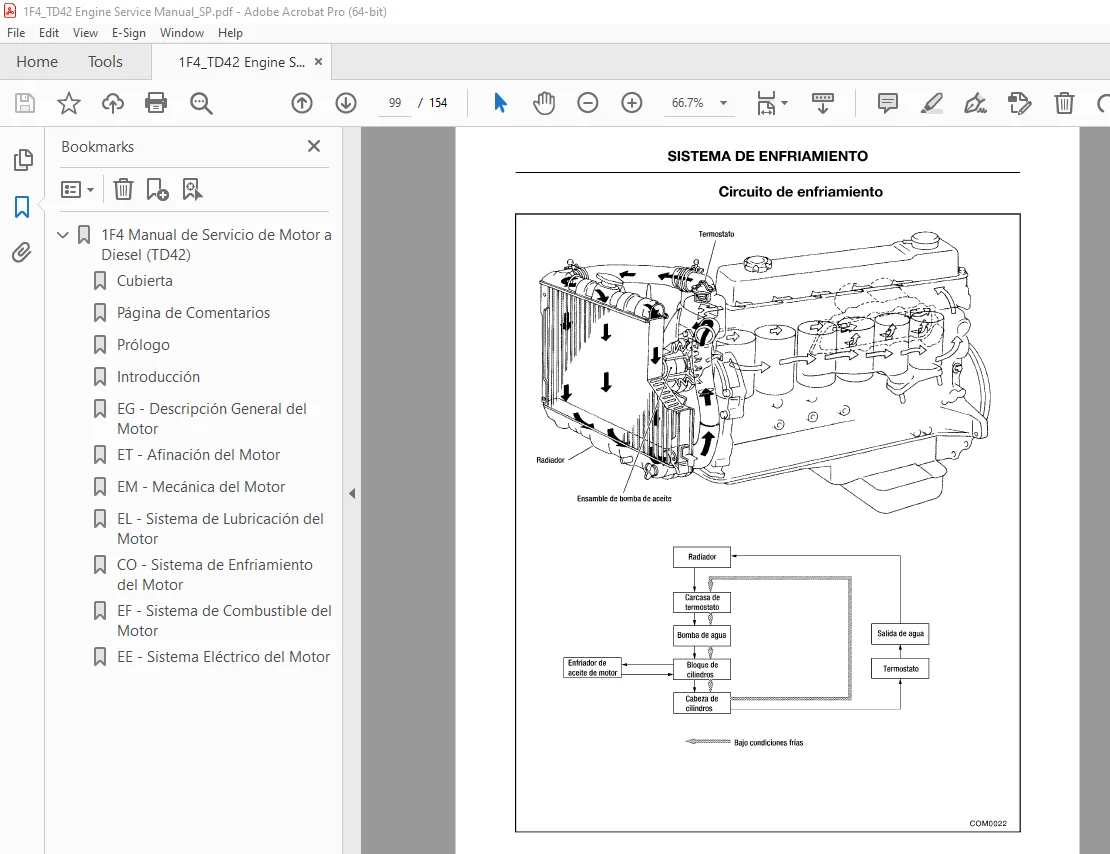Screen dimensions: 1110x854
Task: Click the upload to cloud icon
Action: point(113,103)
